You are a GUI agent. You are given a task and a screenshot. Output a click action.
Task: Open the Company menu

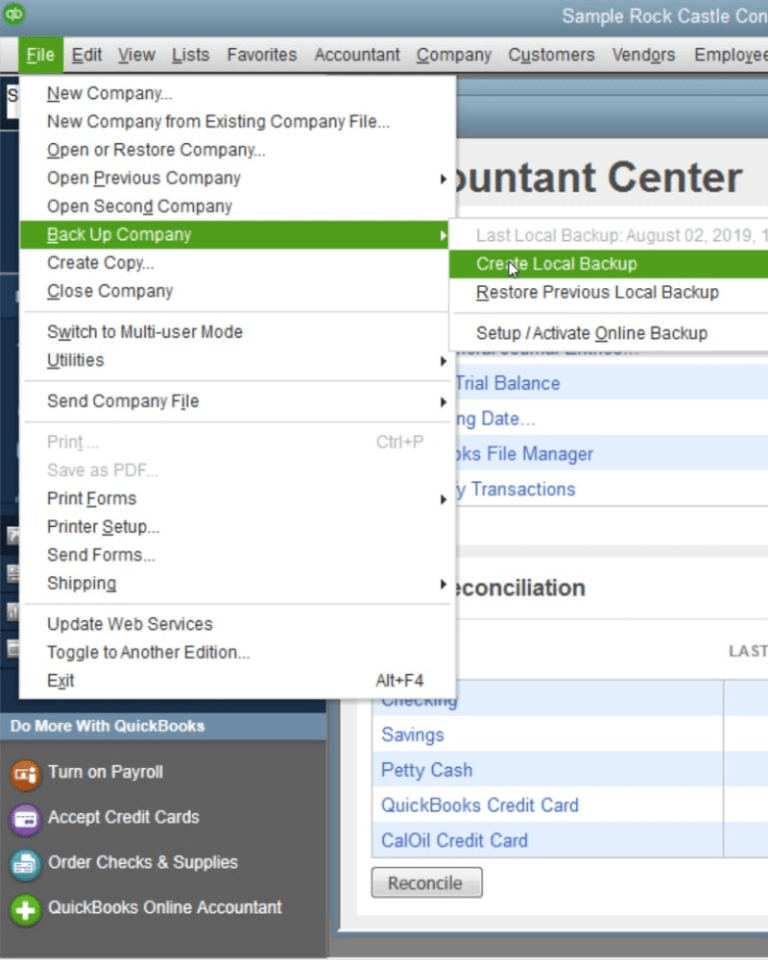454,55
